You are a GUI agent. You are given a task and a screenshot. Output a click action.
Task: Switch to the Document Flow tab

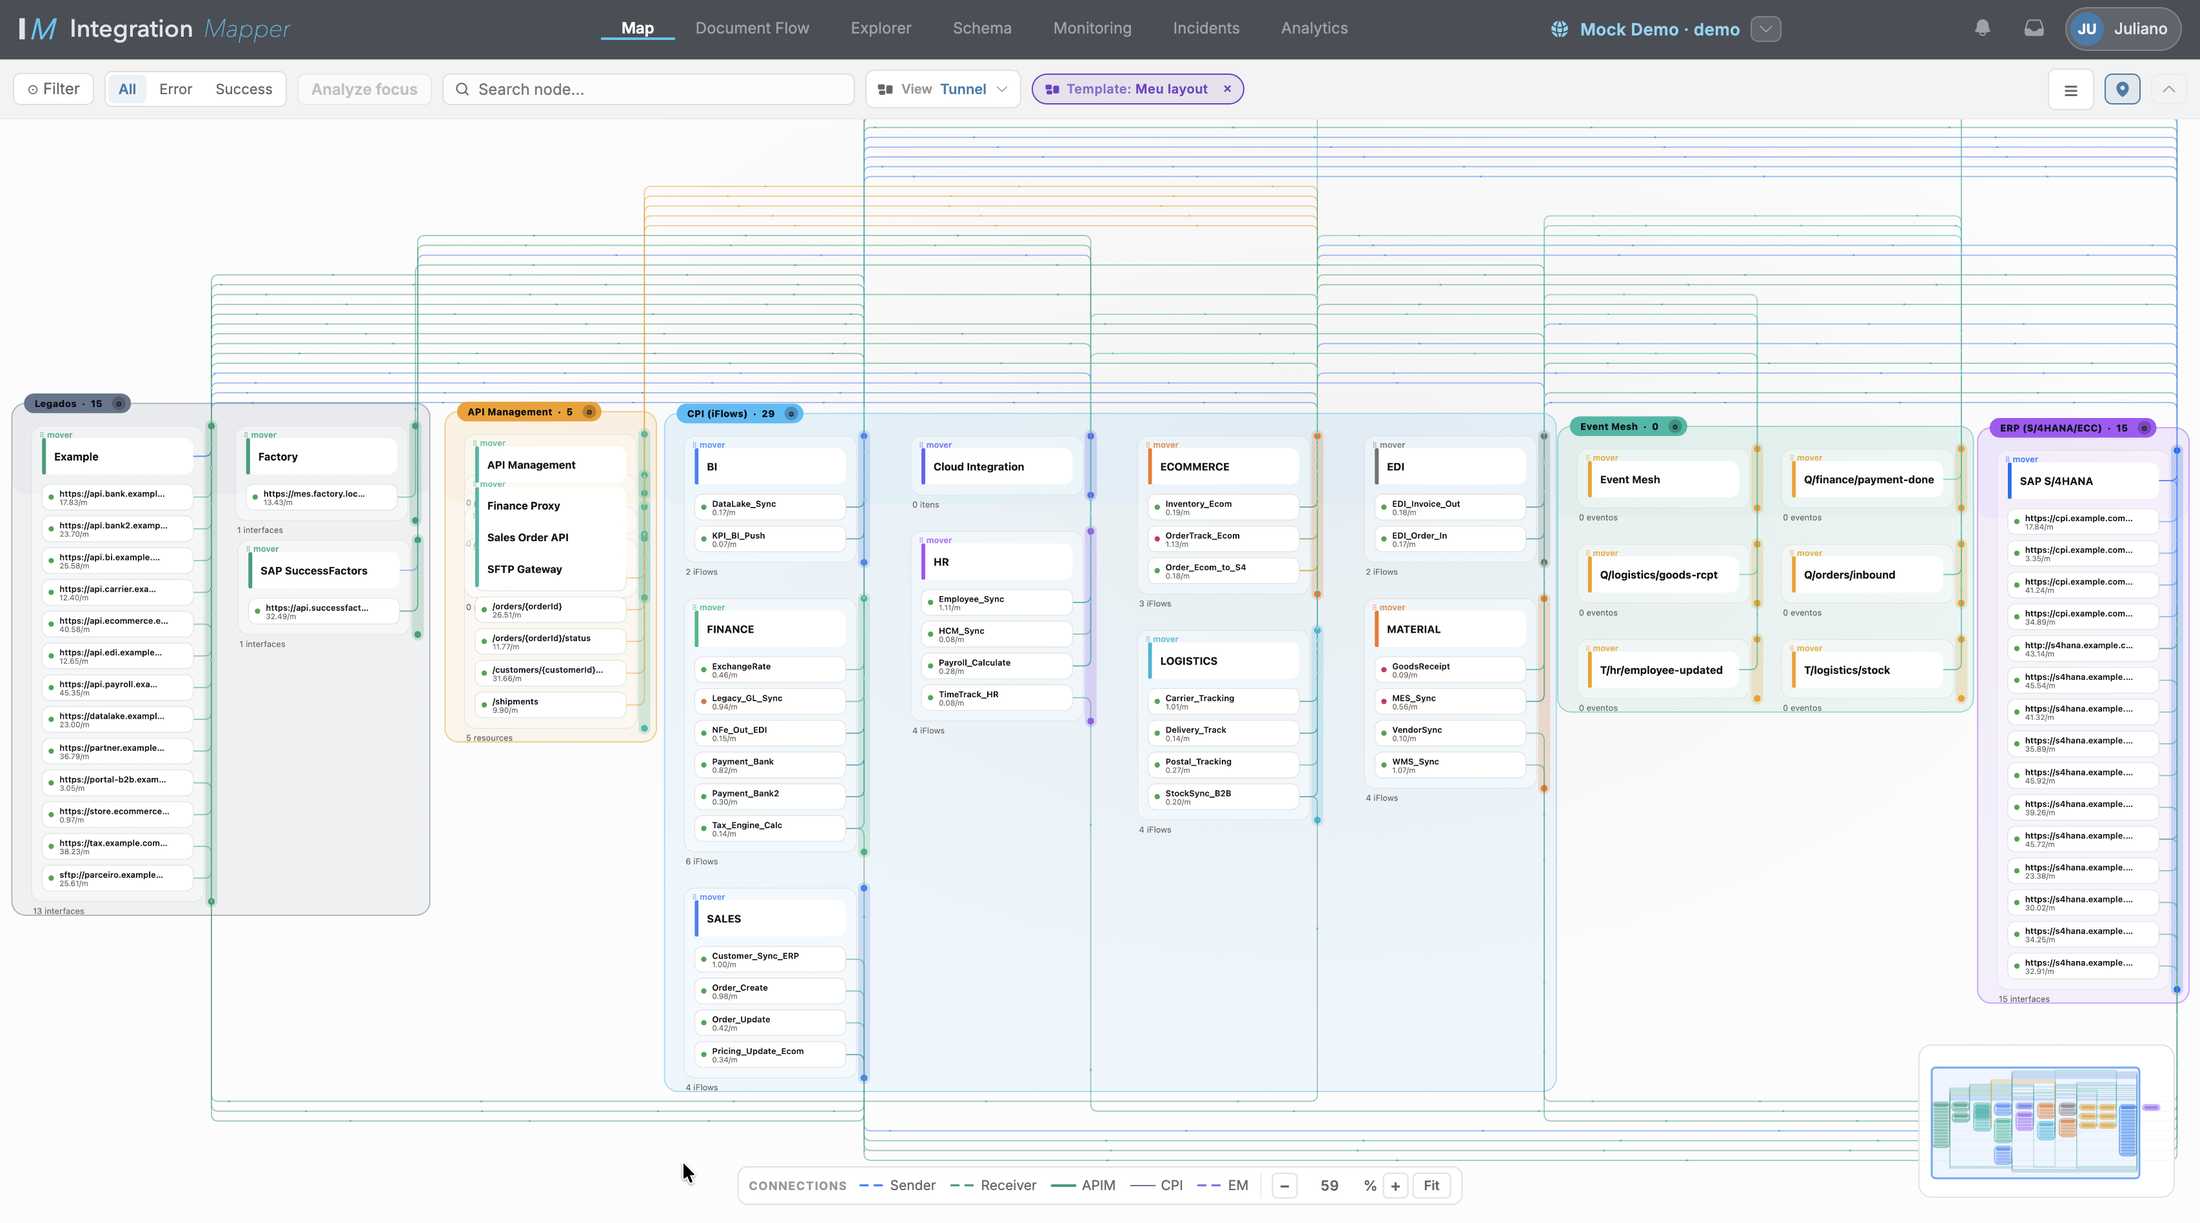tap(752, 28)
